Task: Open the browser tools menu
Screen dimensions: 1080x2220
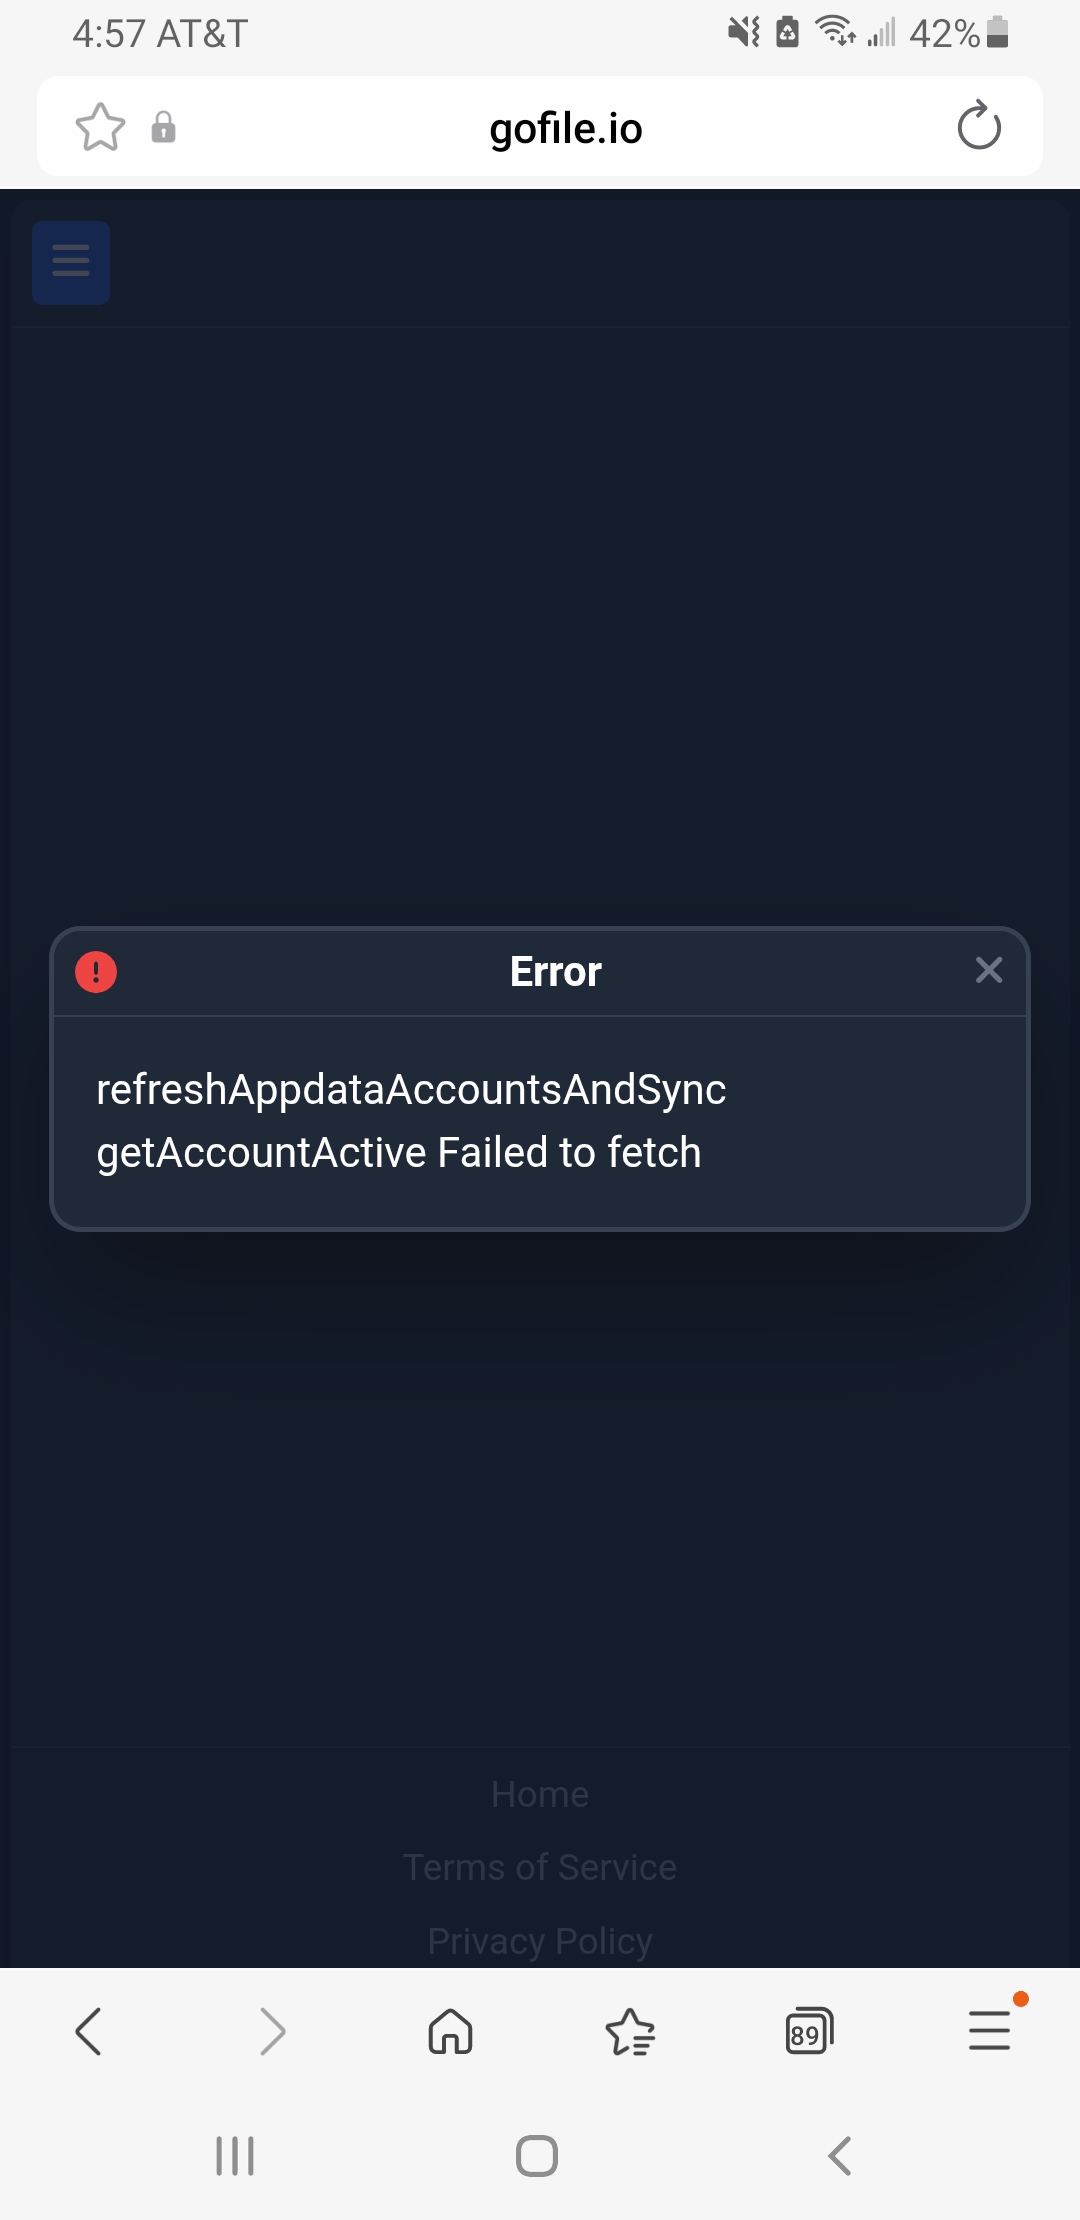Action: 989,2031
